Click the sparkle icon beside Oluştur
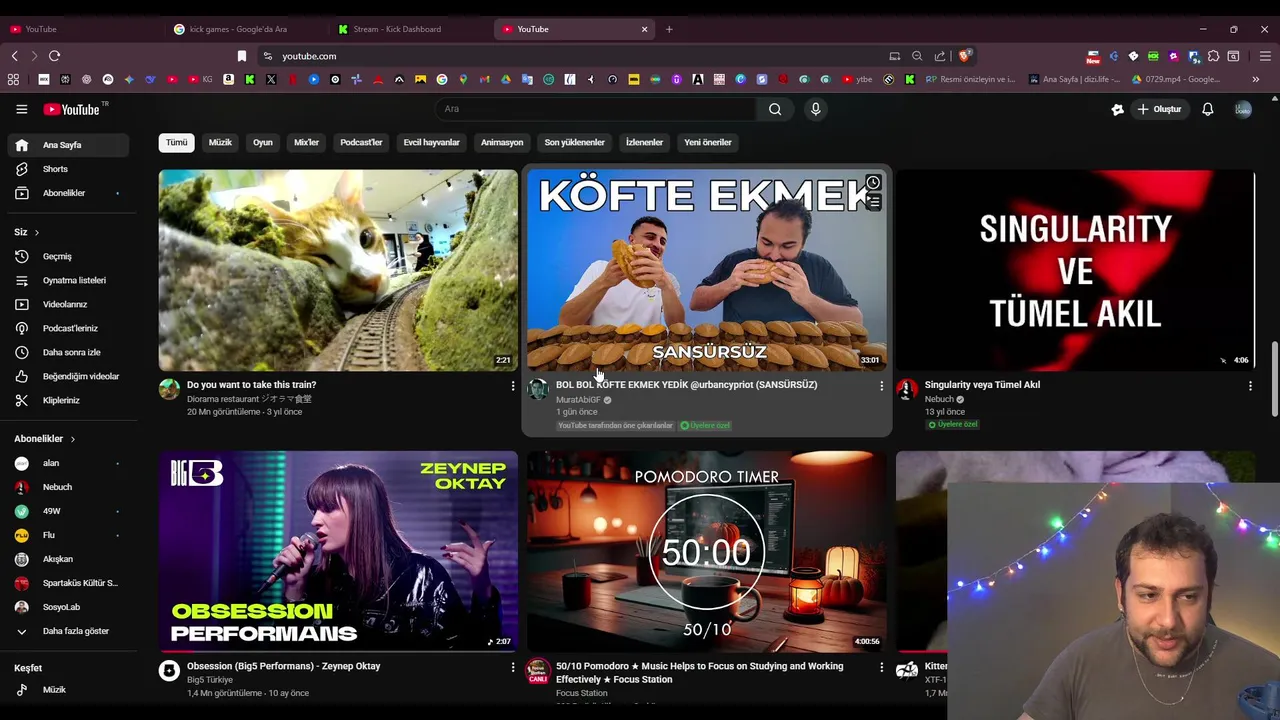The width and height of the screenshot is (1280, 720). coord(1118,109)
